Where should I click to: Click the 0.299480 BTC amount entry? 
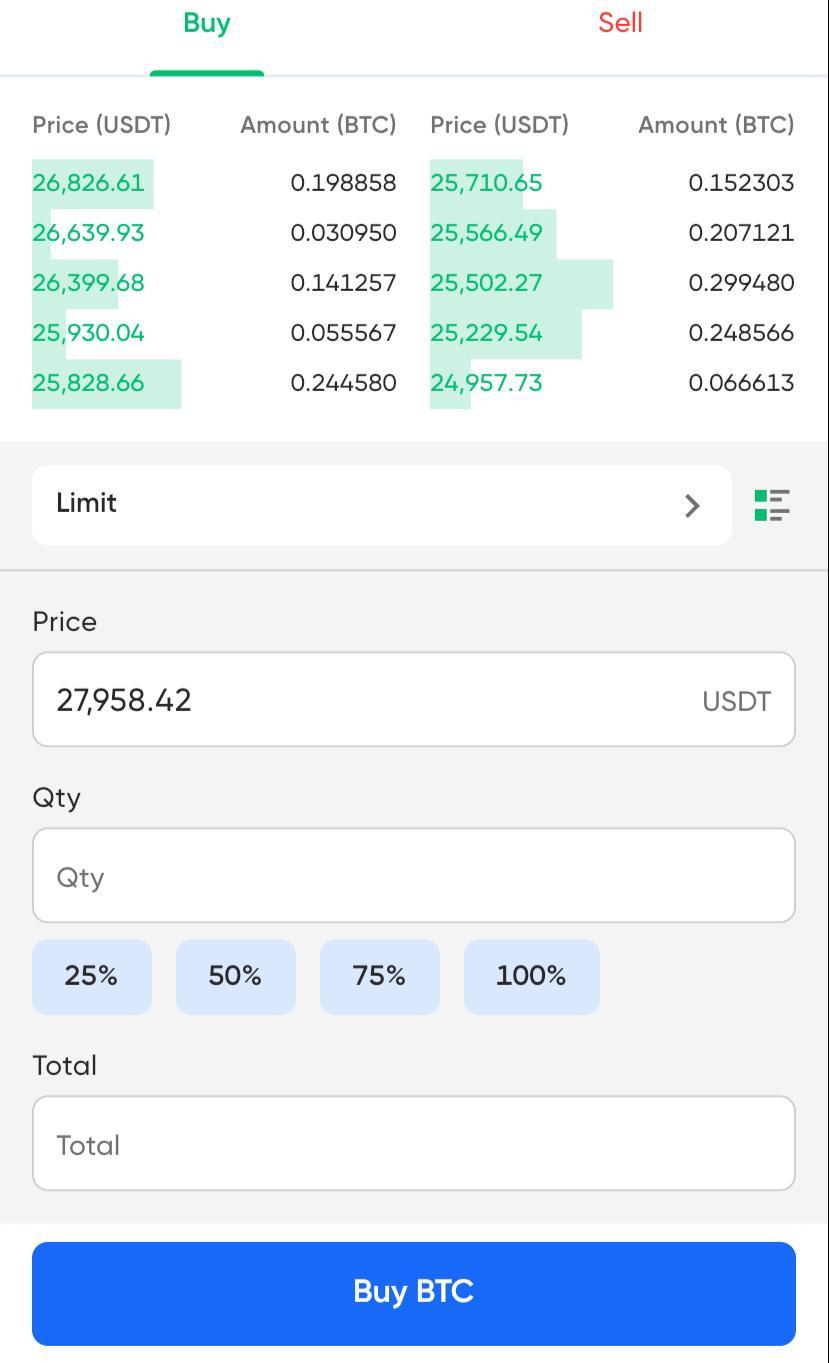pyautogui.click(x=741, y=283)
